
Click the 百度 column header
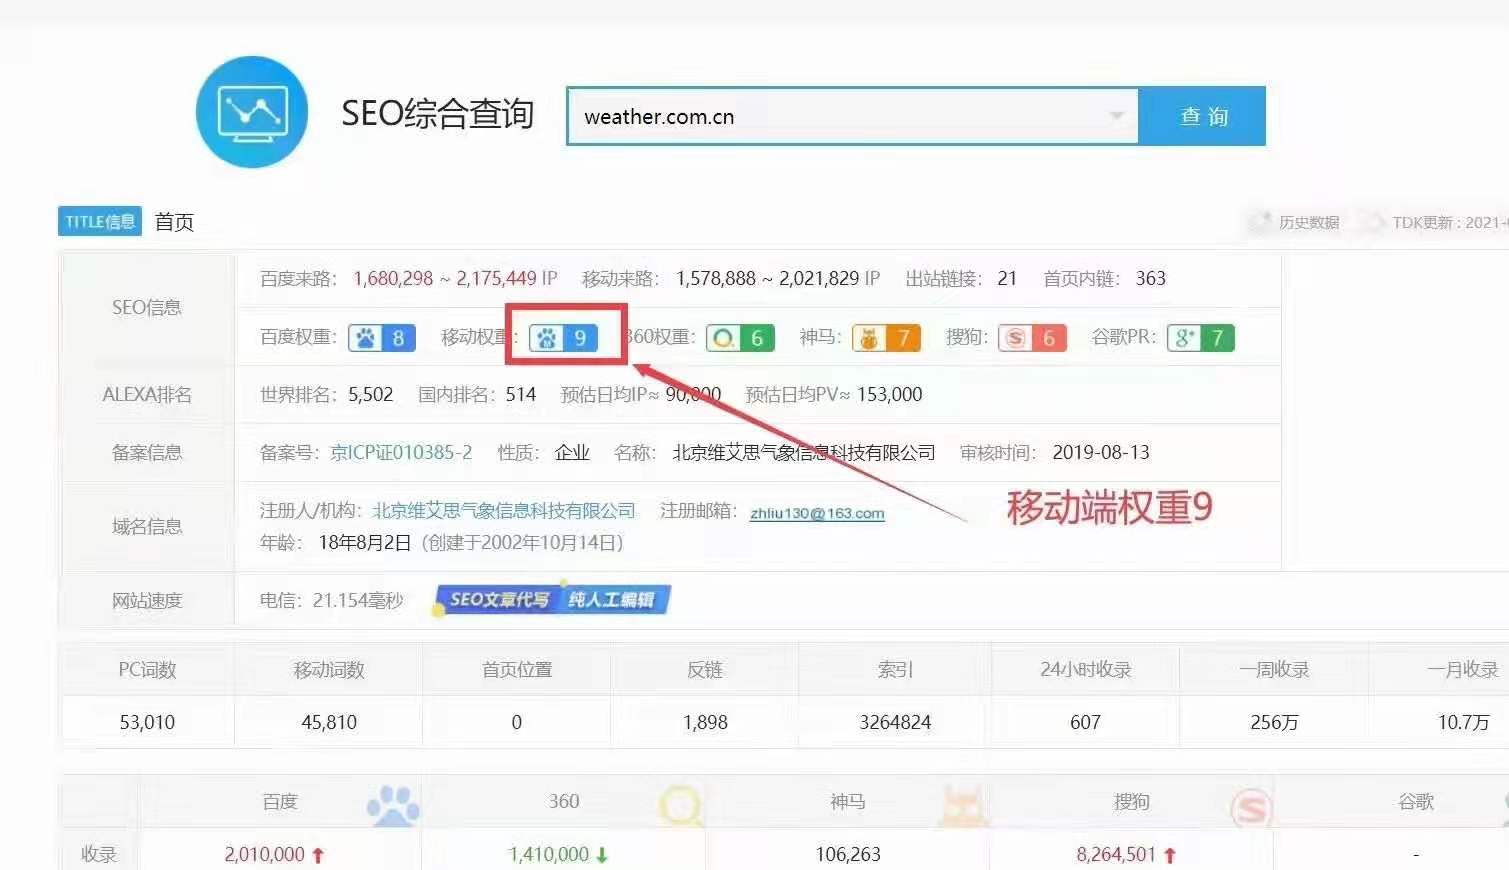tap(280, 801)
